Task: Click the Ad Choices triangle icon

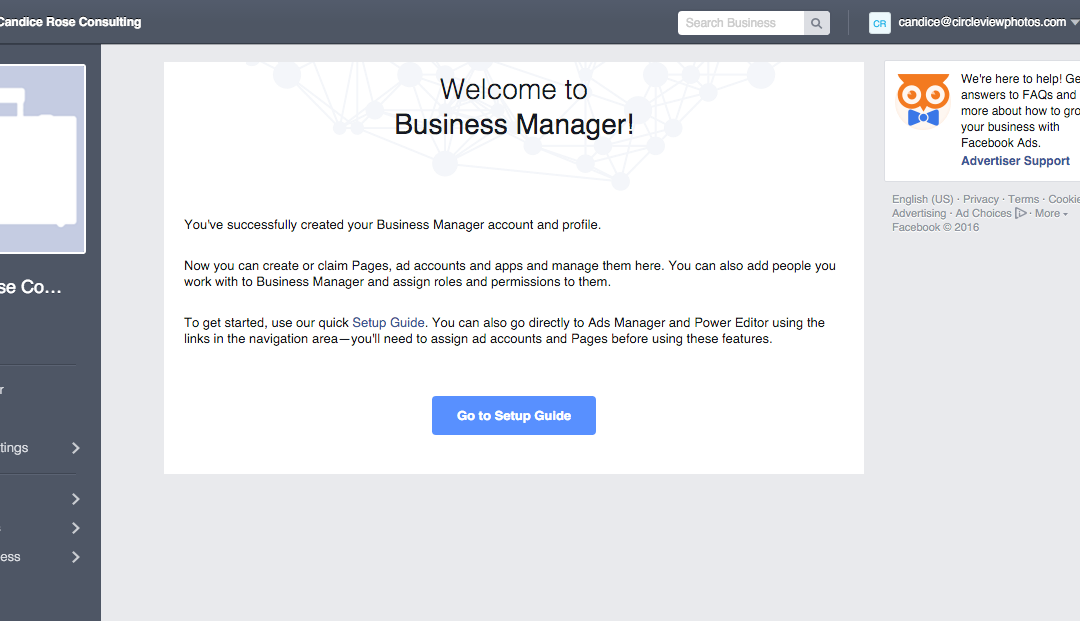Action: click(x=1021, y=213)
